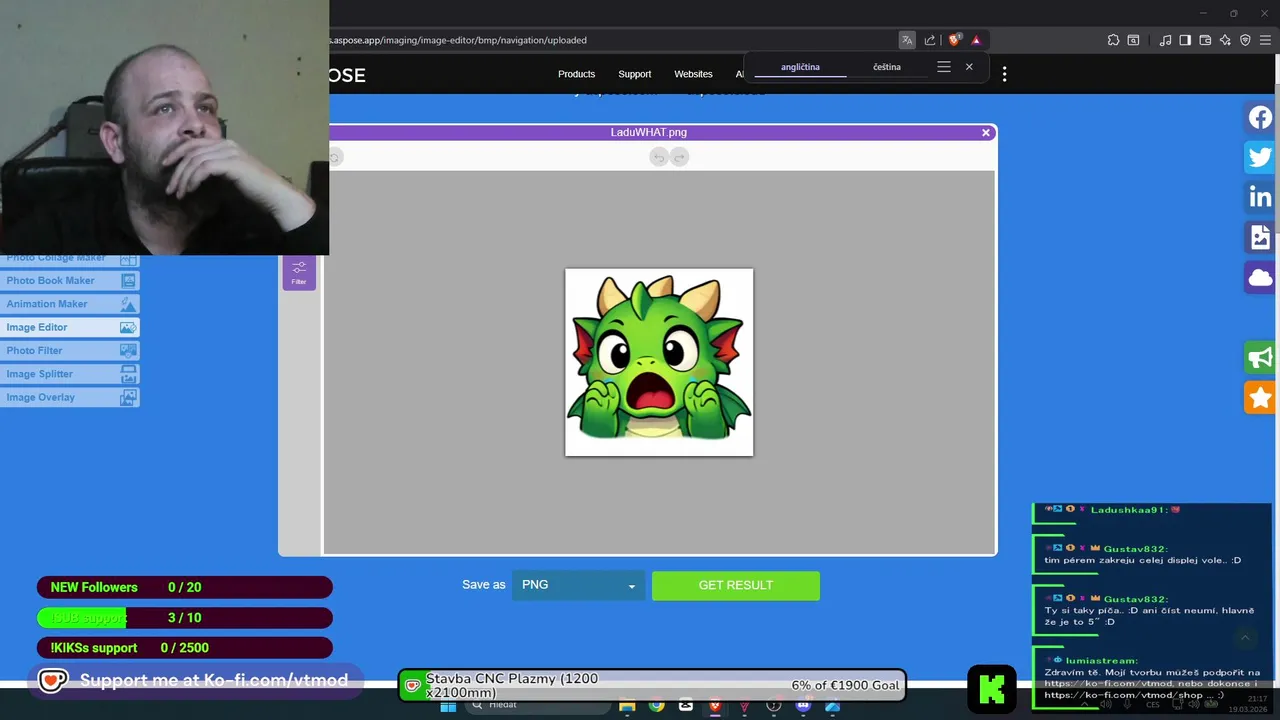The image size is (1280, 720).
Task: Select the Image Editor sidebar item
Action: (69, 327)
